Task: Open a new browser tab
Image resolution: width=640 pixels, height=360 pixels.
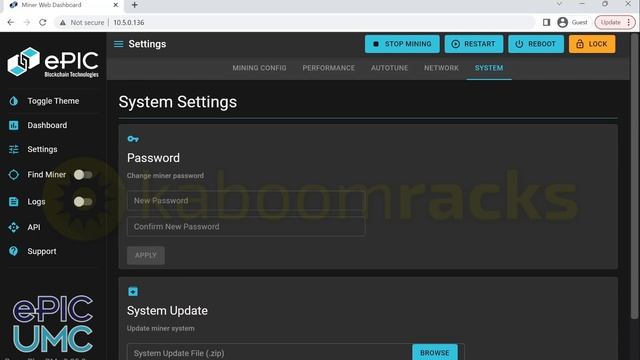Action: coord(134,5)
